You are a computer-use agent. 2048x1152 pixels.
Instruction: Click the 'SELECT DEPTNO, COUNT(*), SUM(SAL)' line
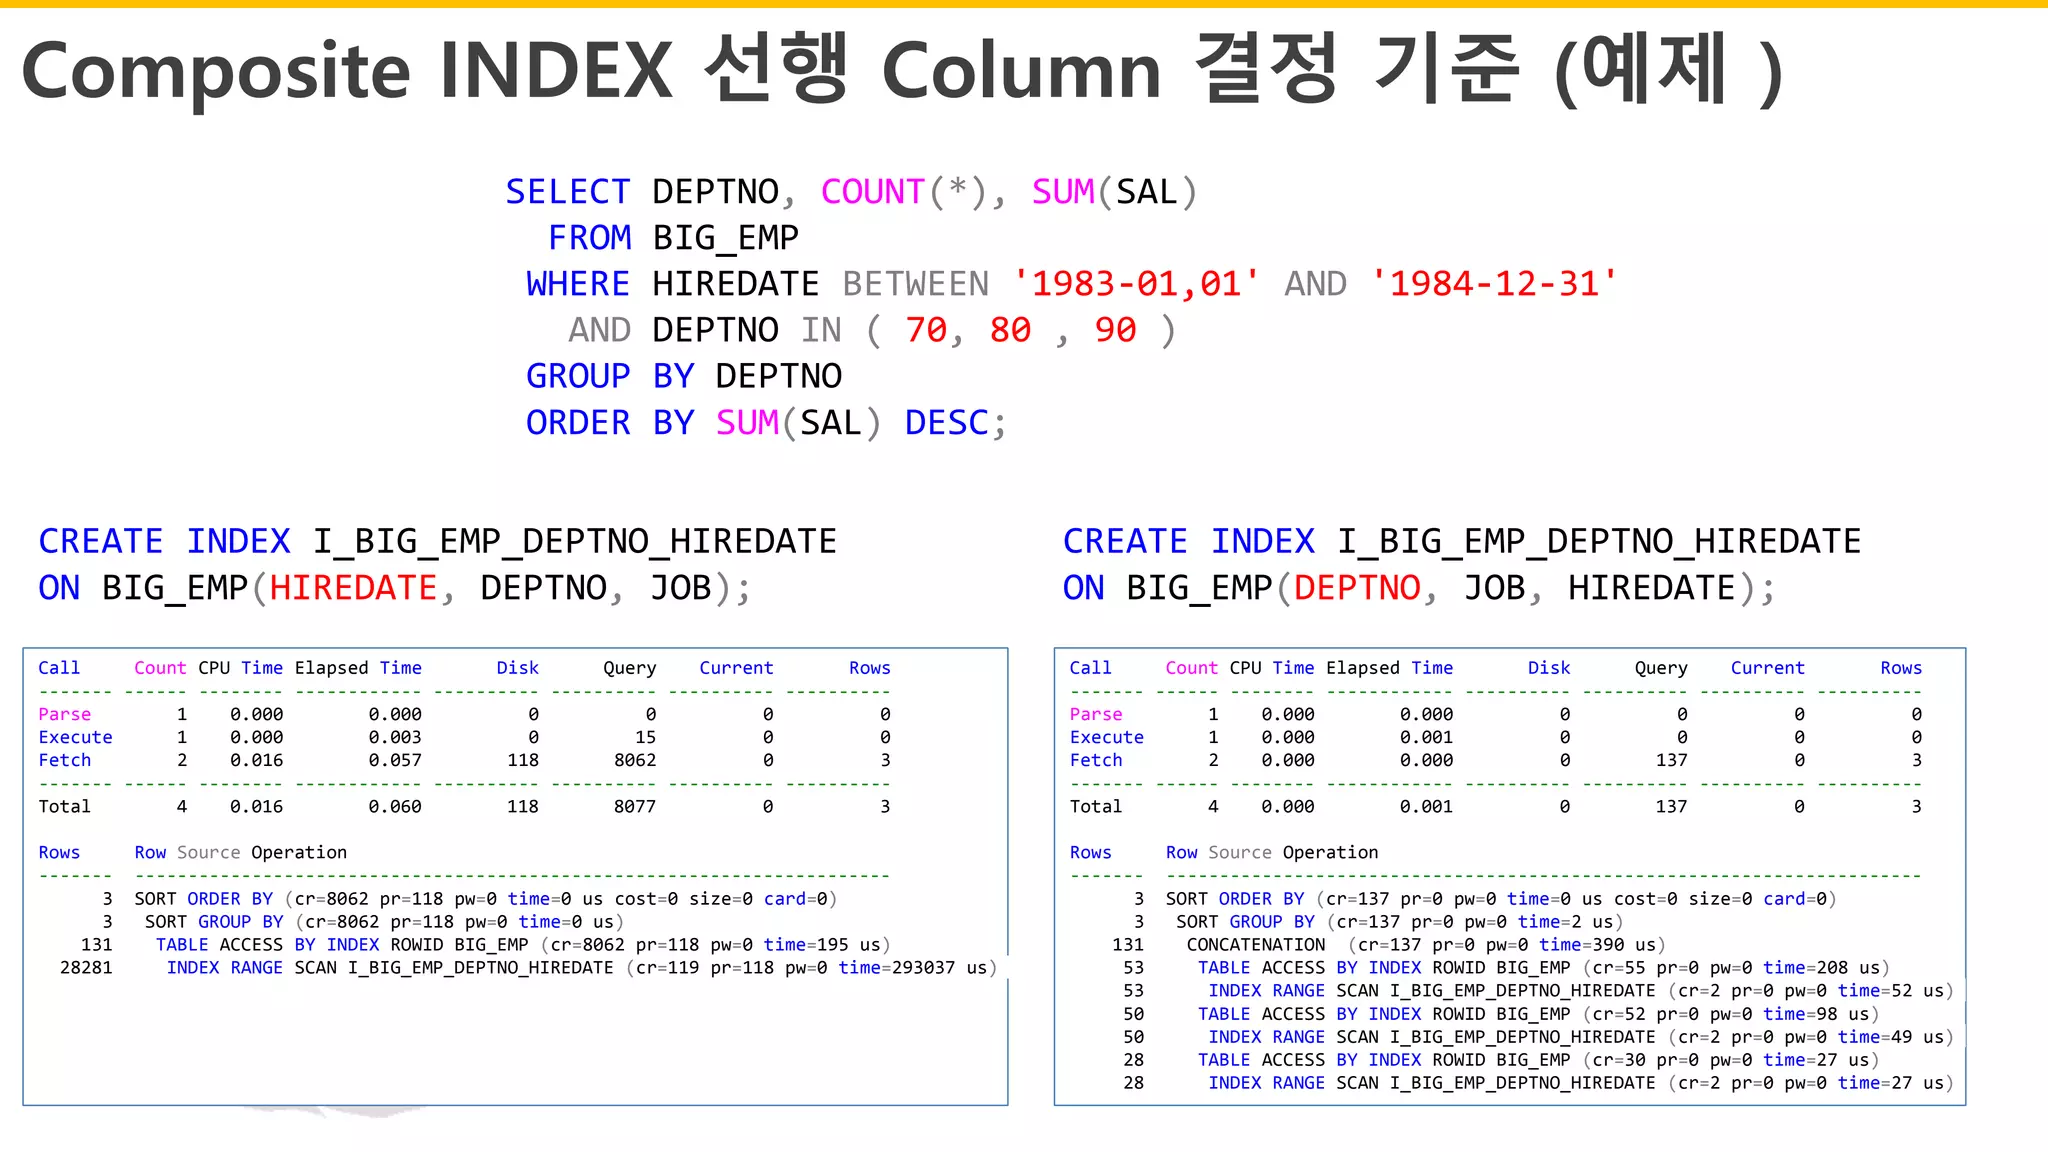coord(851,192)
